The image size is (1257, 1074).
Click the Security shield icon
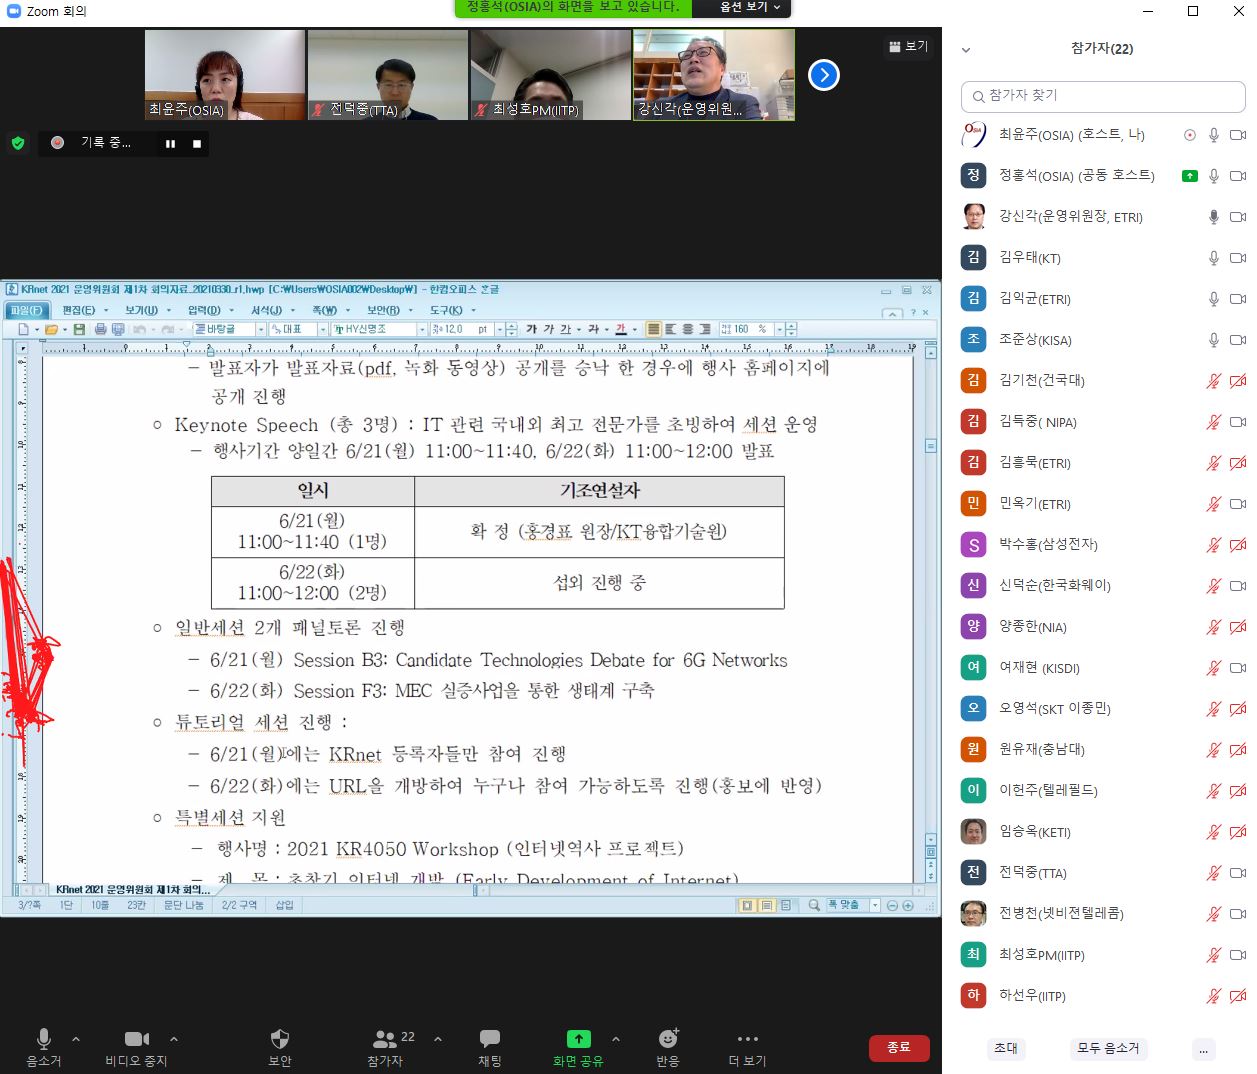pos(280,1040)
